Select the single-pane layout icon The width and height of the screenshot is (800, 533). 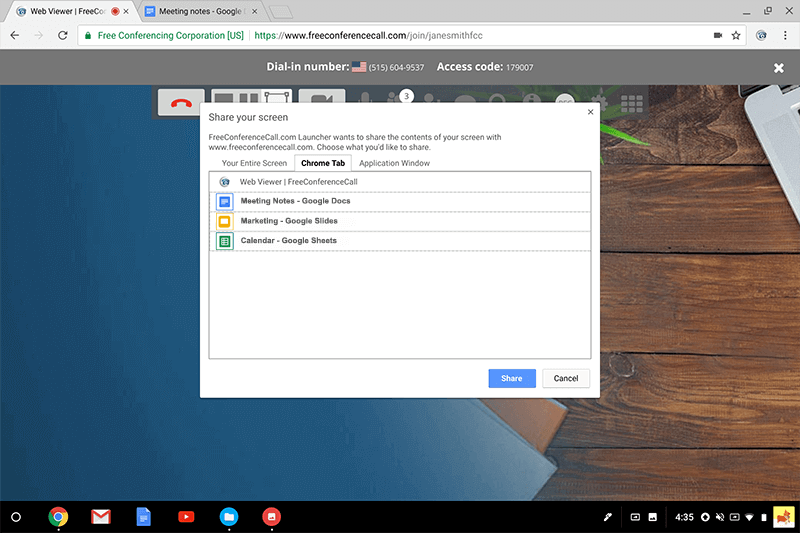point(223,97)
